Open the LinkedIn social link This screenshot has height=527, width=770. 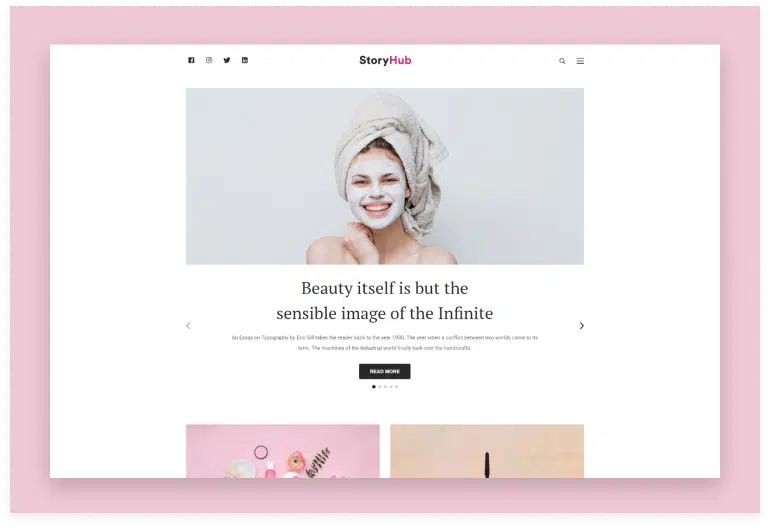245,60
